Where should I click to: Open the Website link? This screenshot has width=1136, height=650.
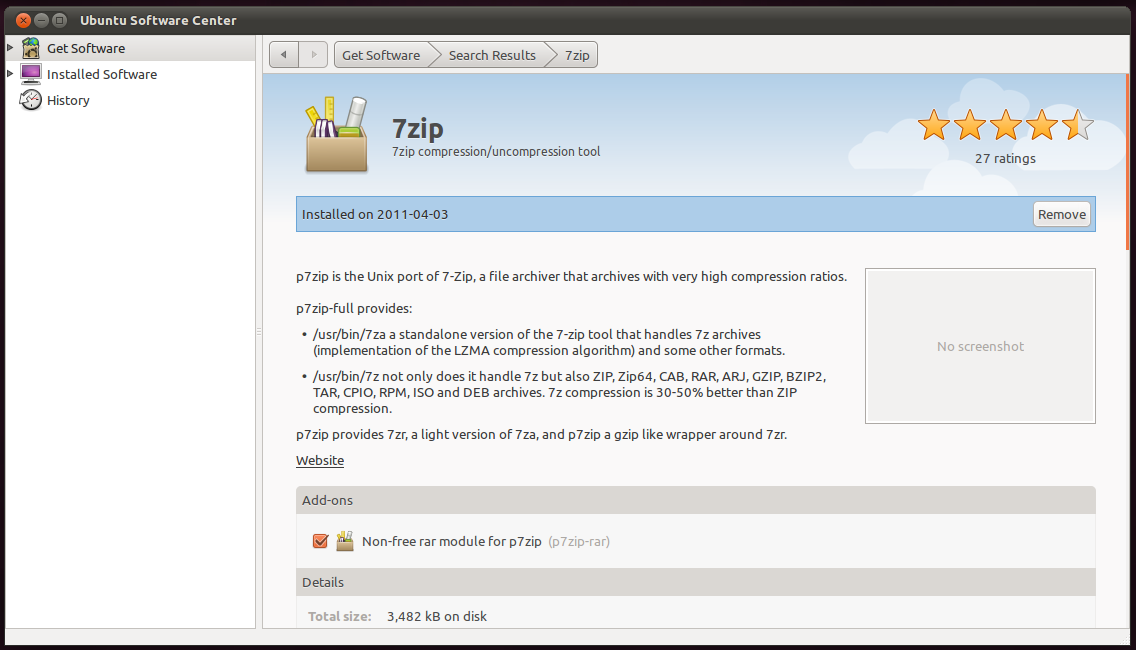pyautogui.click(x=319, y=460)
